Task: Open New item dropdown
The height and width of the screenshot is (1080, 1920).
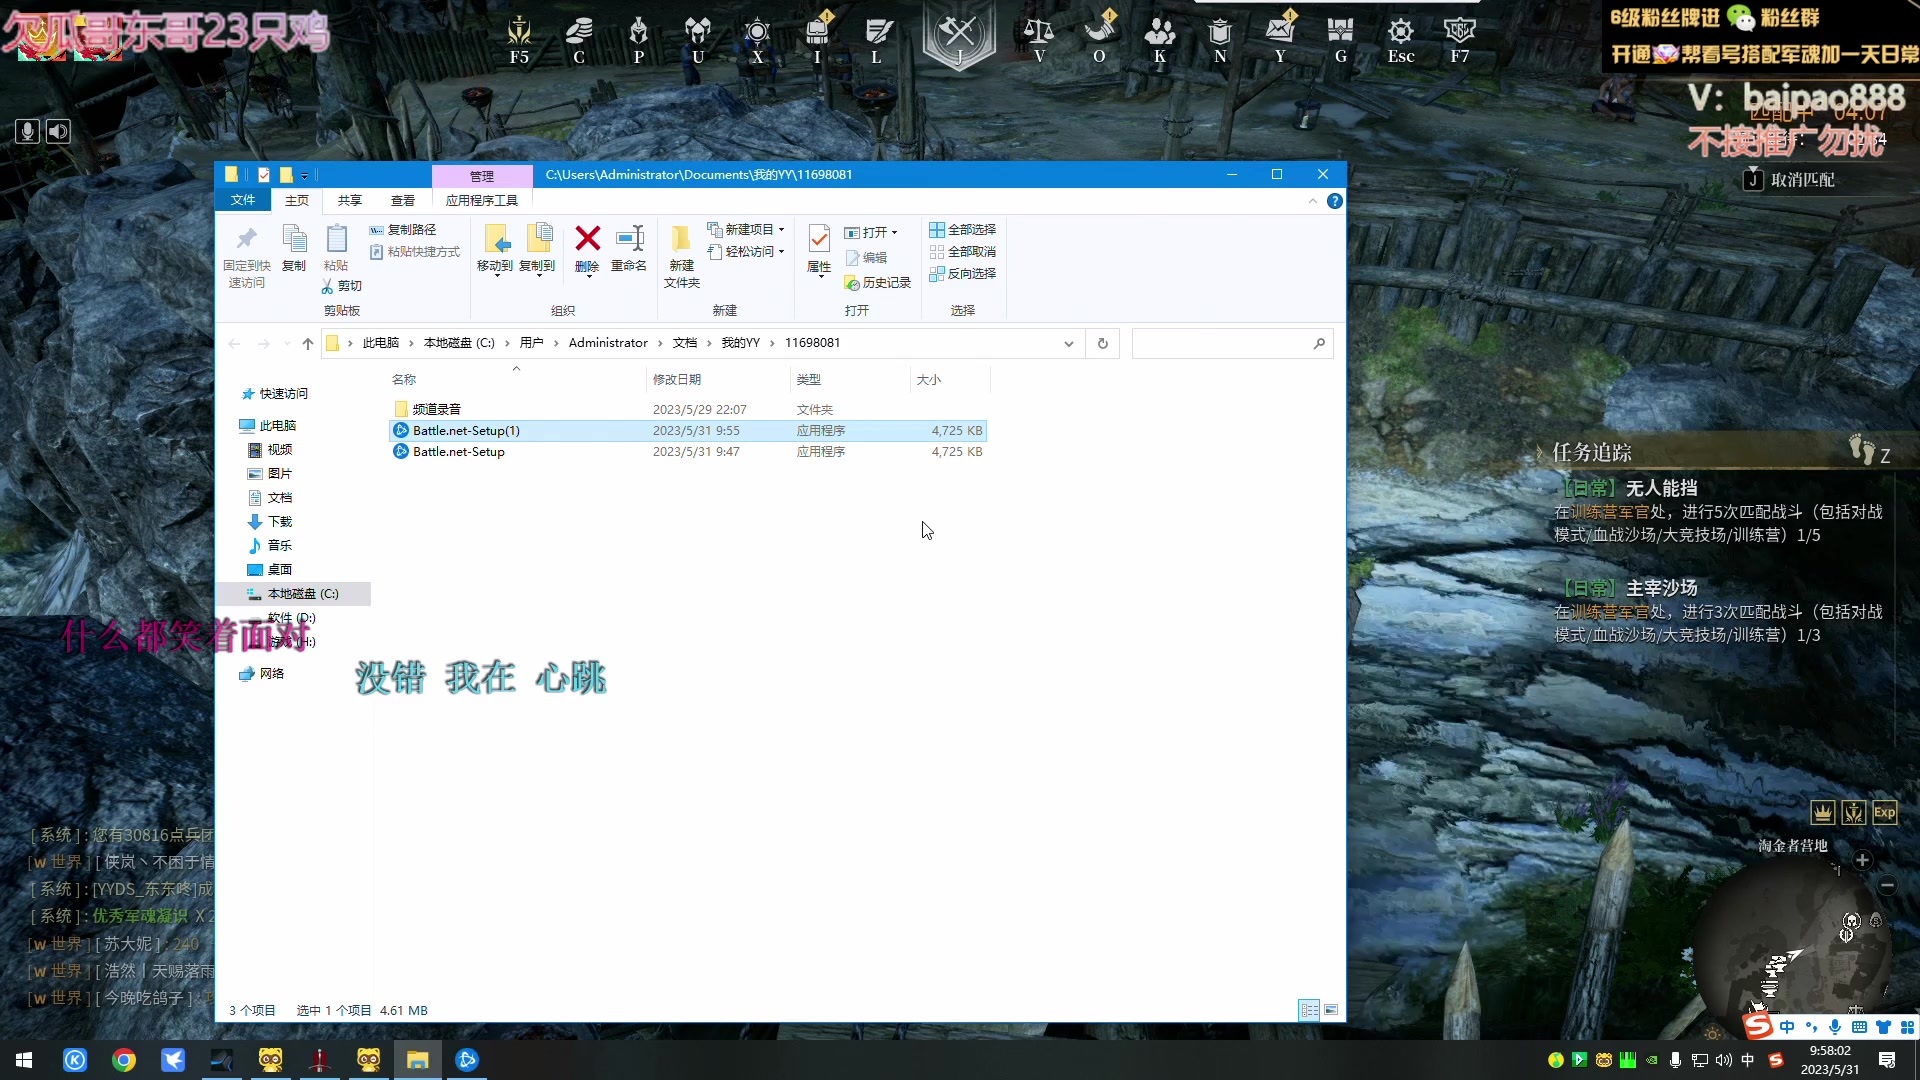Action: point(746,230)
